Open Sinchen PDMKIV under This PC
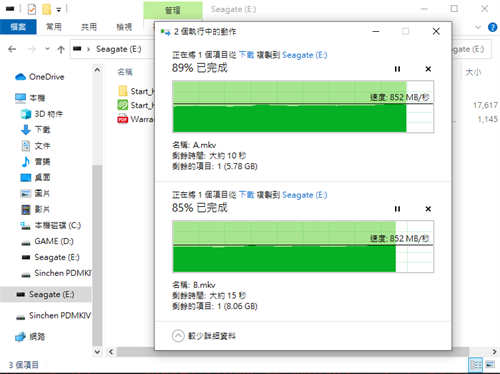This screenshot has width=500, height=374. 56,273
